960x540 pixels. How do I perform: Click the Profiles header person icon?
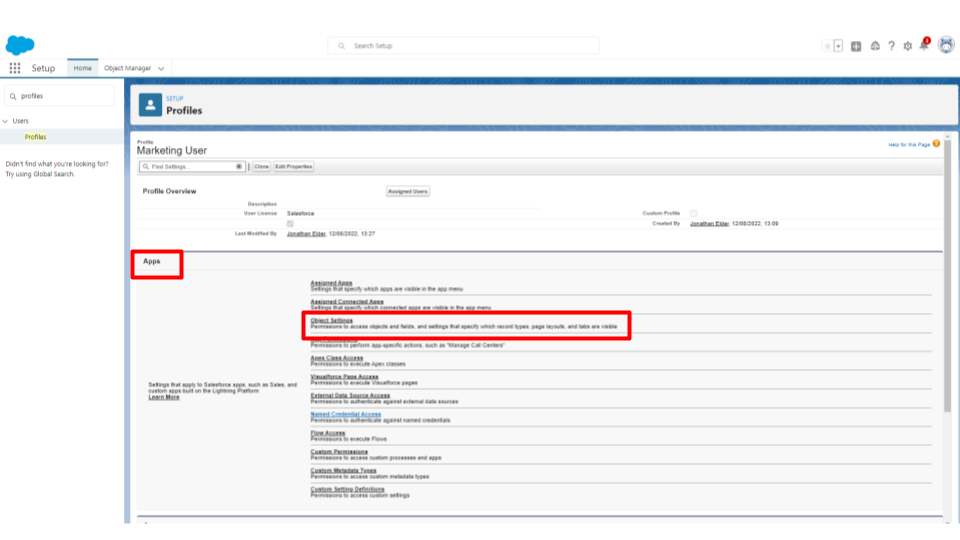coord(150,105)
